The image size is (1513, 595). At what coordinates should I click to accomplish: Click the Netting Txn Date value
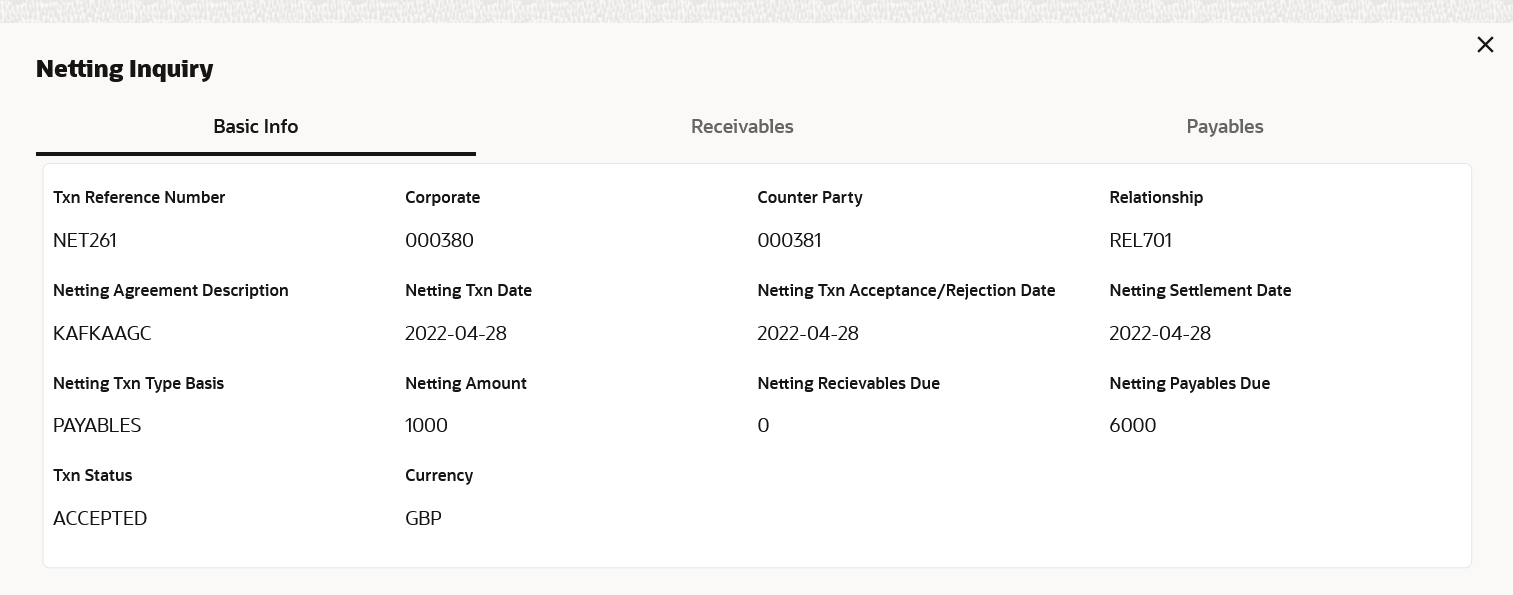point(455,334)
